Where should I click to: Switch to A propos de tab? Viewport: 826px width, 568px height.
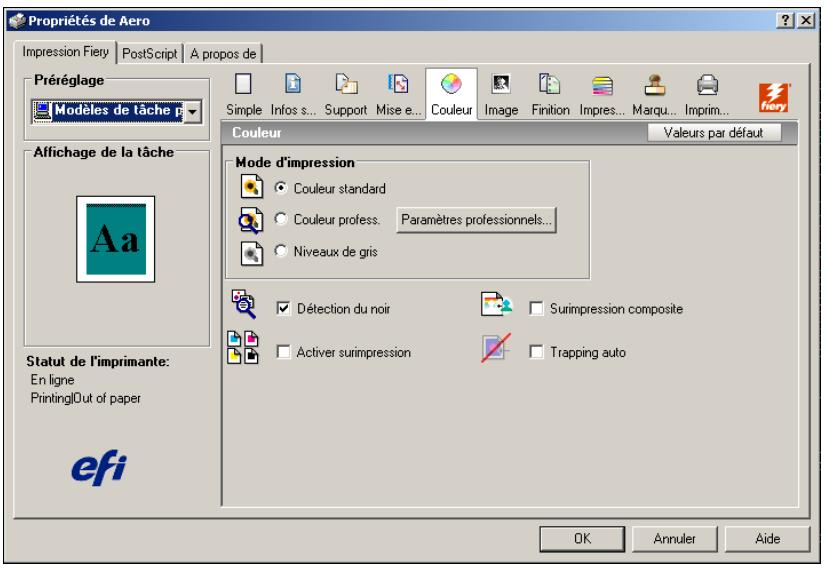tap(223, 54)
